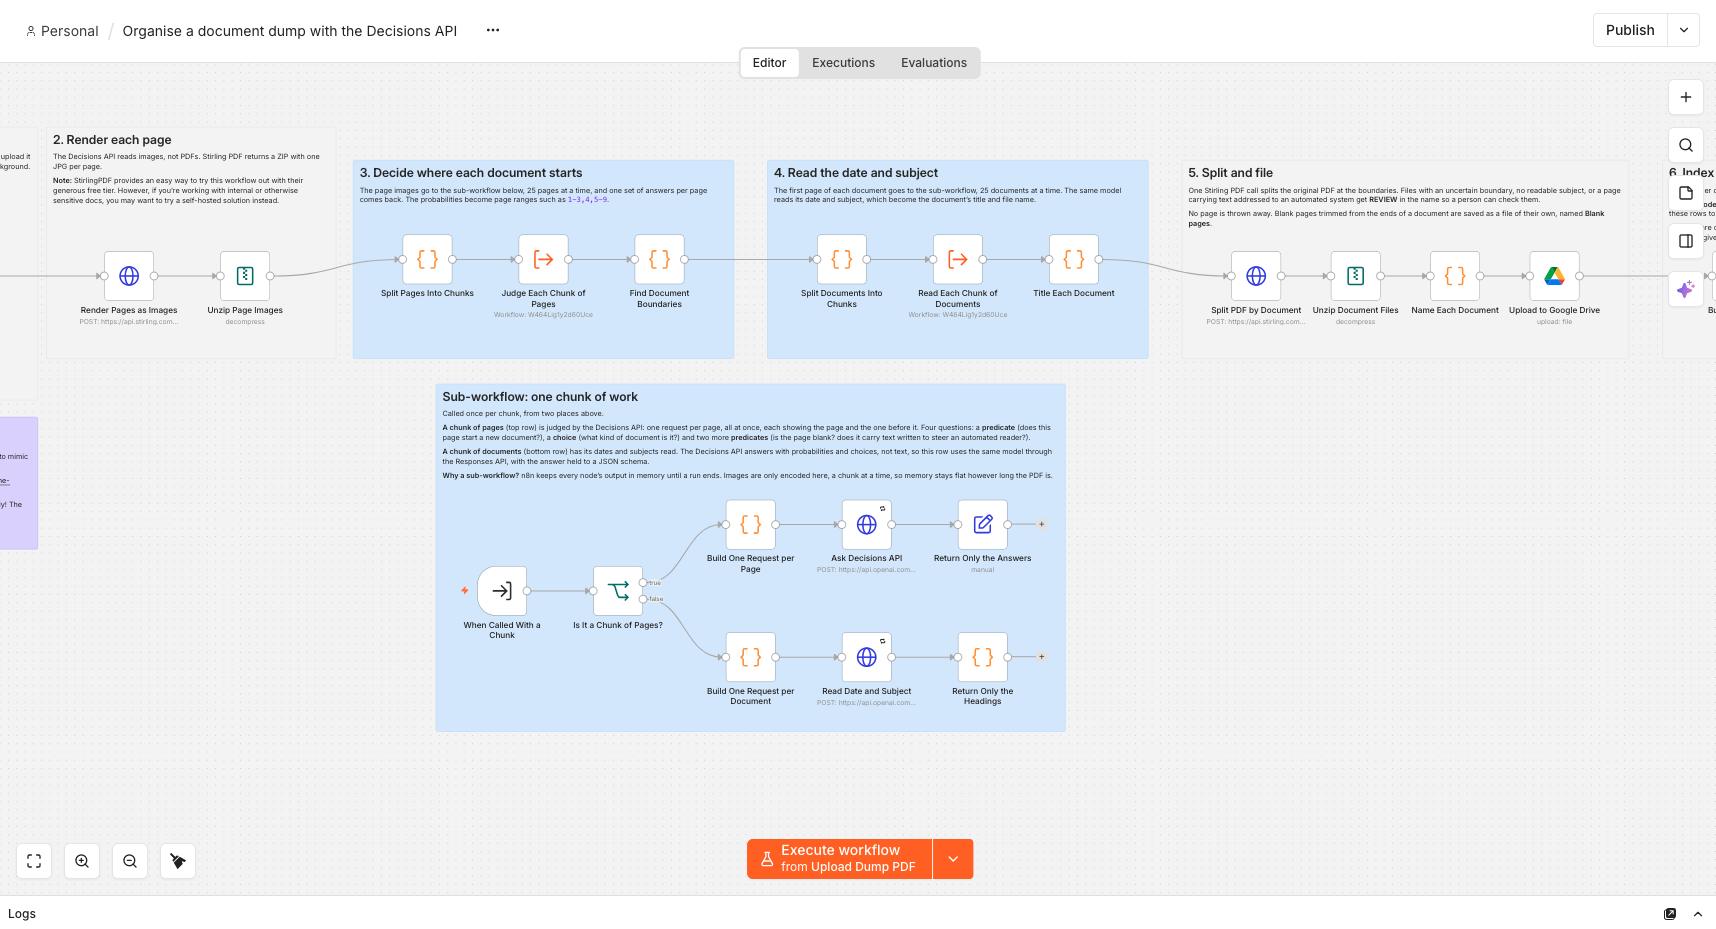Go to the Personal project breadcrumb
This screenshot has height=929, width=1716.
click(62, 31)
